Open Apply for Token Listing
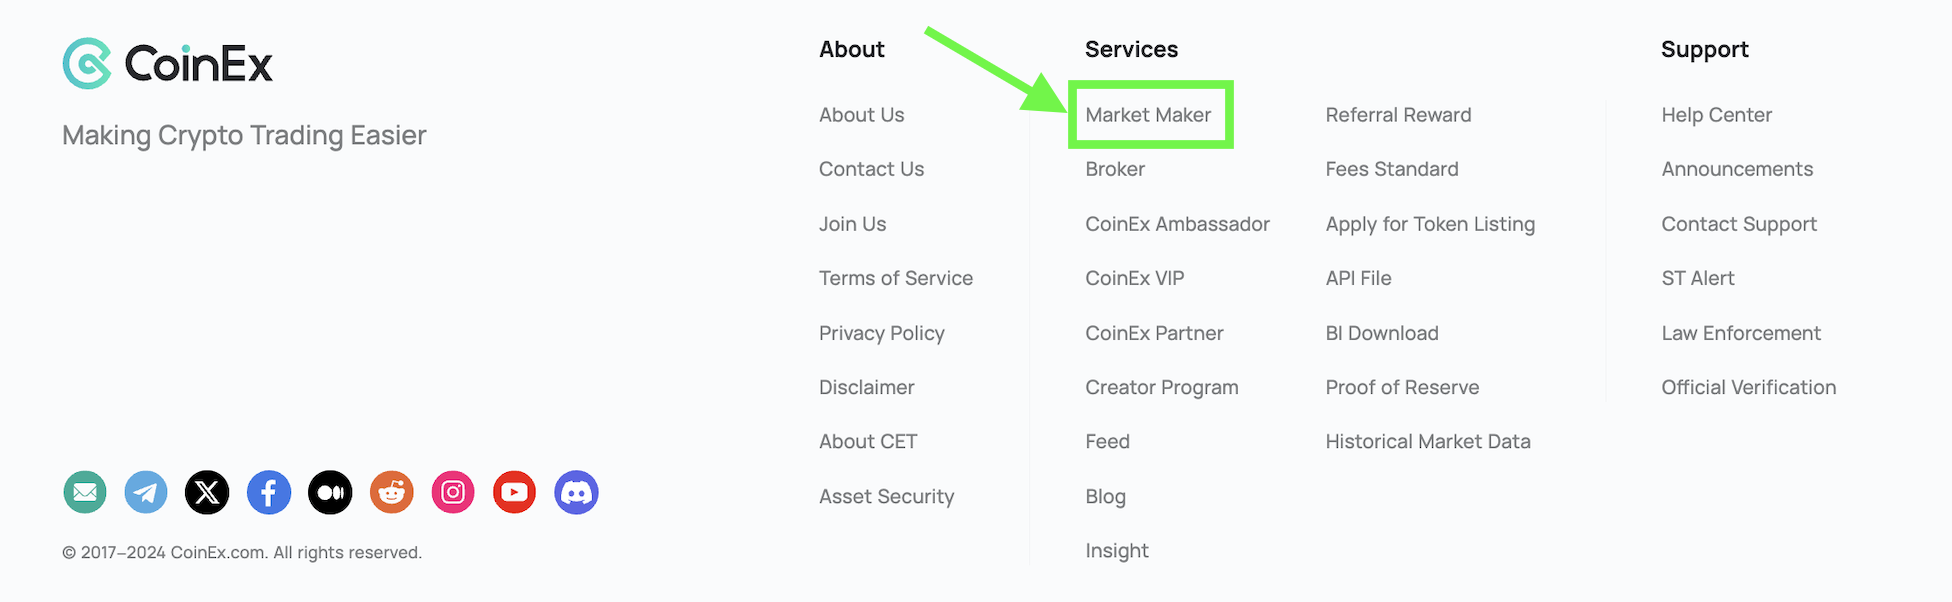Screen dimensions: 1952x602 [x=1430, y=224]
